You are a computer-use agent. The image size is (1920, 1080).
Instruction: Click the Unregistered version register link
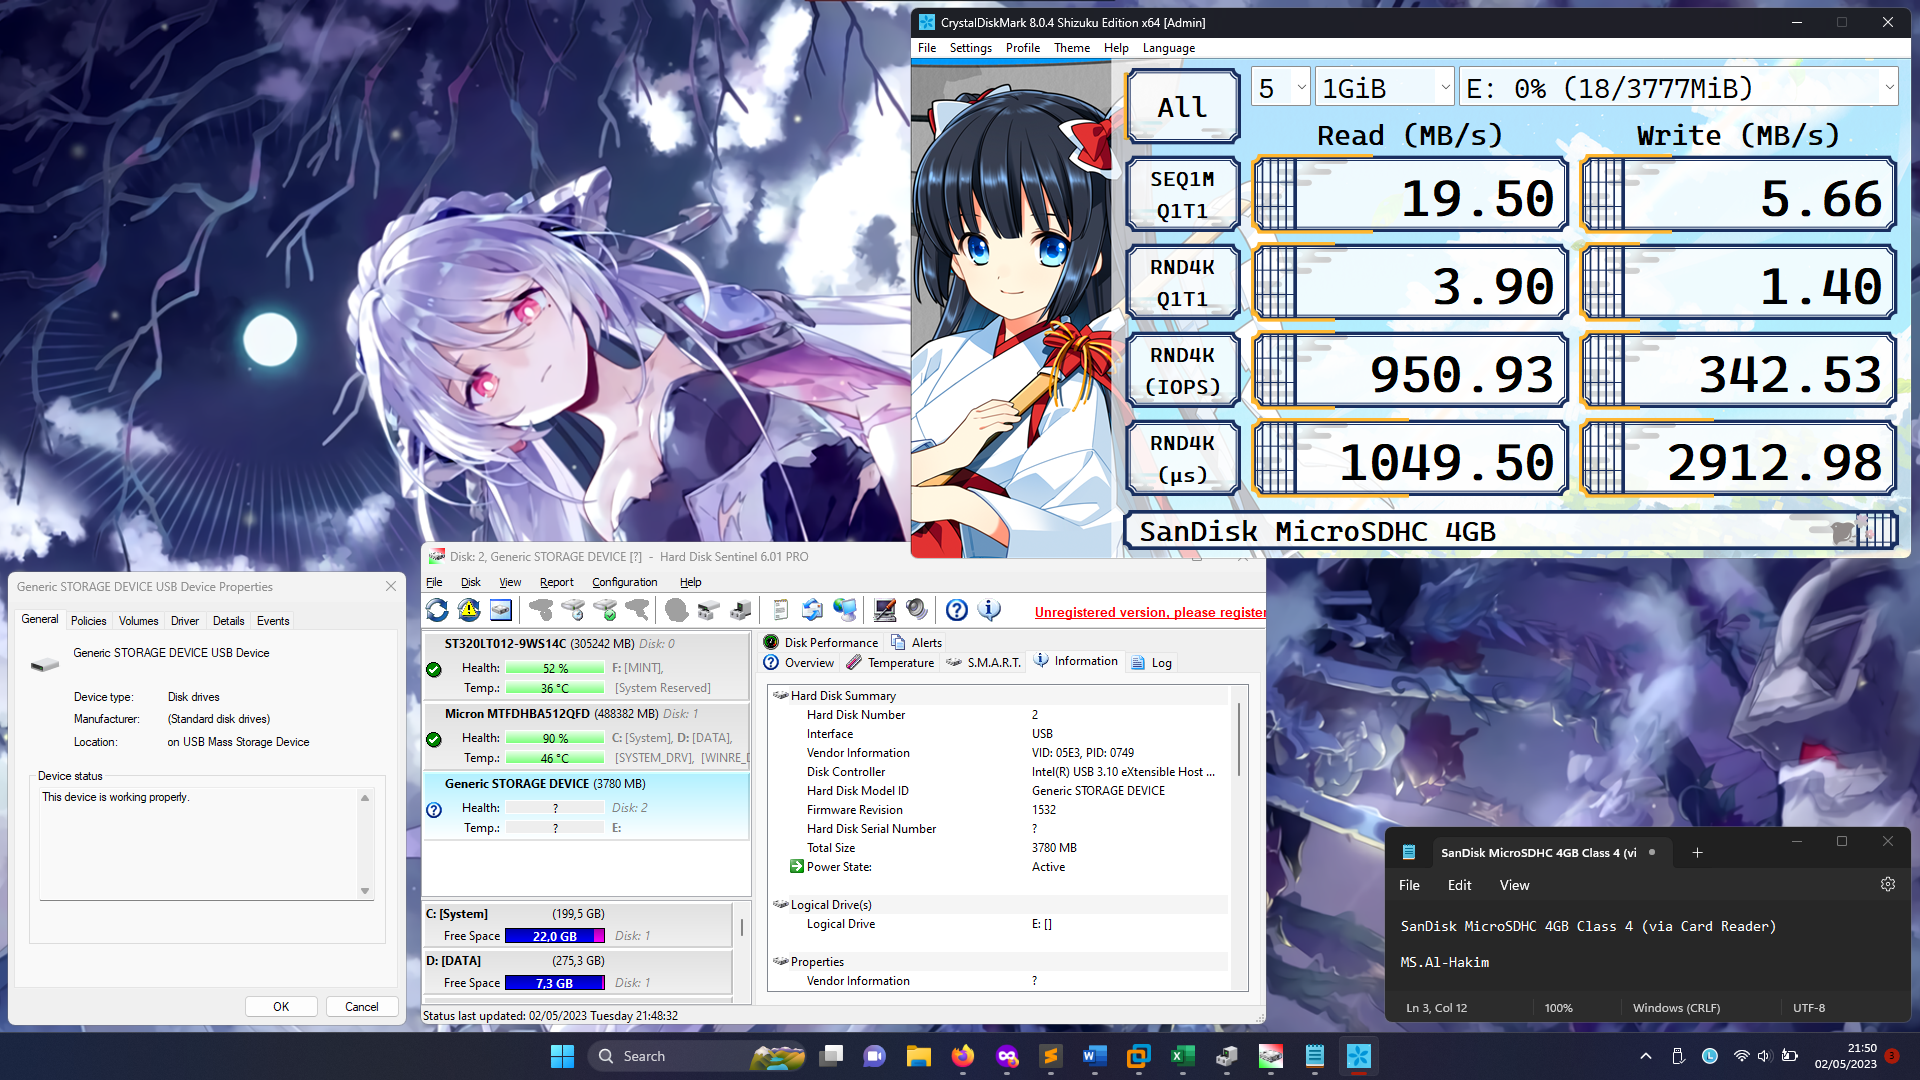point(1150,613)
